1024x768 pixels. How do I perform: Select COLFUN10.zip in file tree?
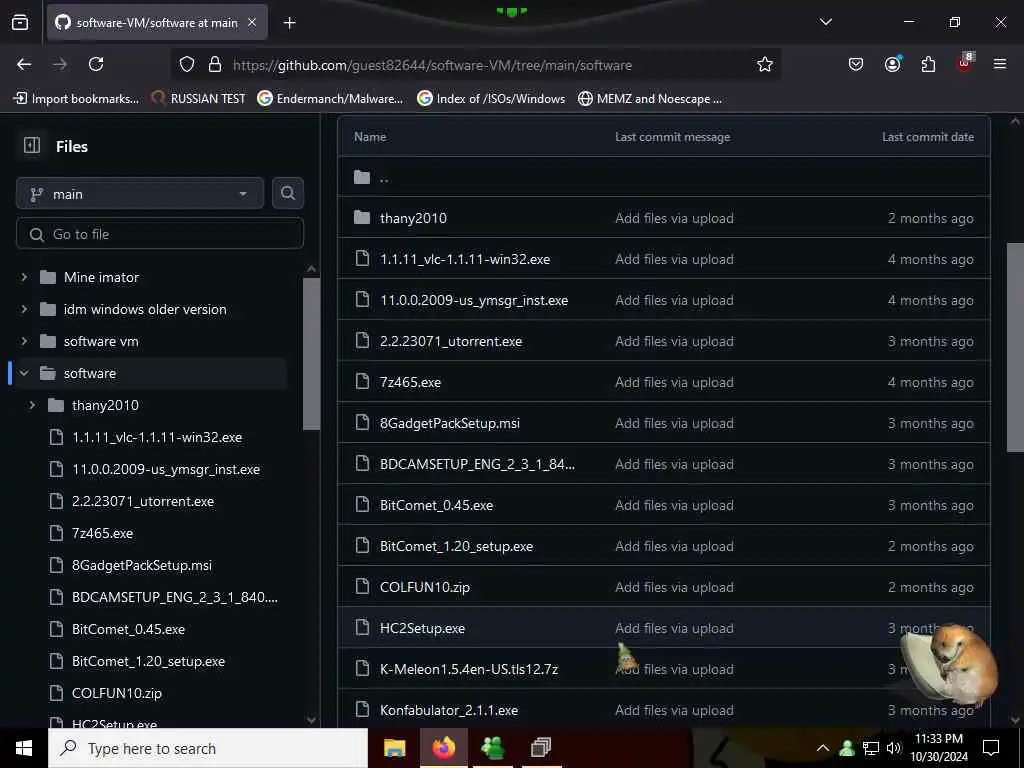coord(117,693)
